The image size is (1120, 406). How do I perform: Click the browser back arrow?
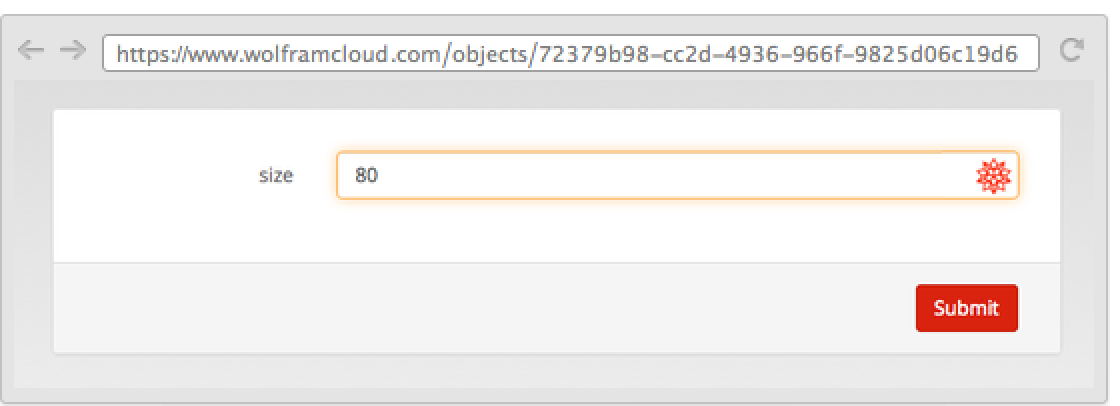click(x=31, y=52)
